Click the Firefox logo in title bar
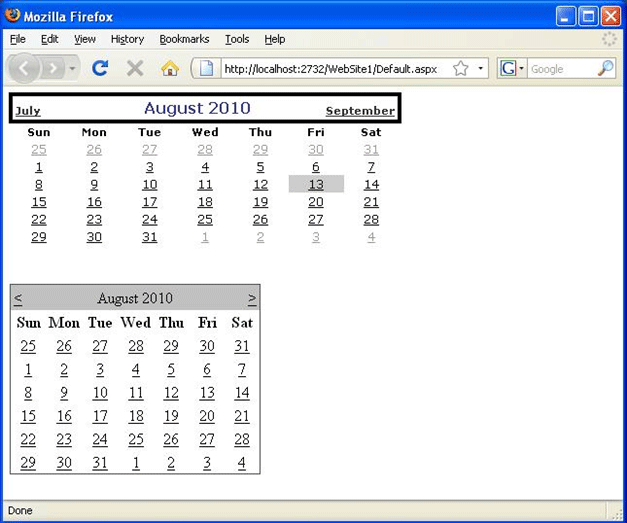627x523 pixels. point(12,15)
